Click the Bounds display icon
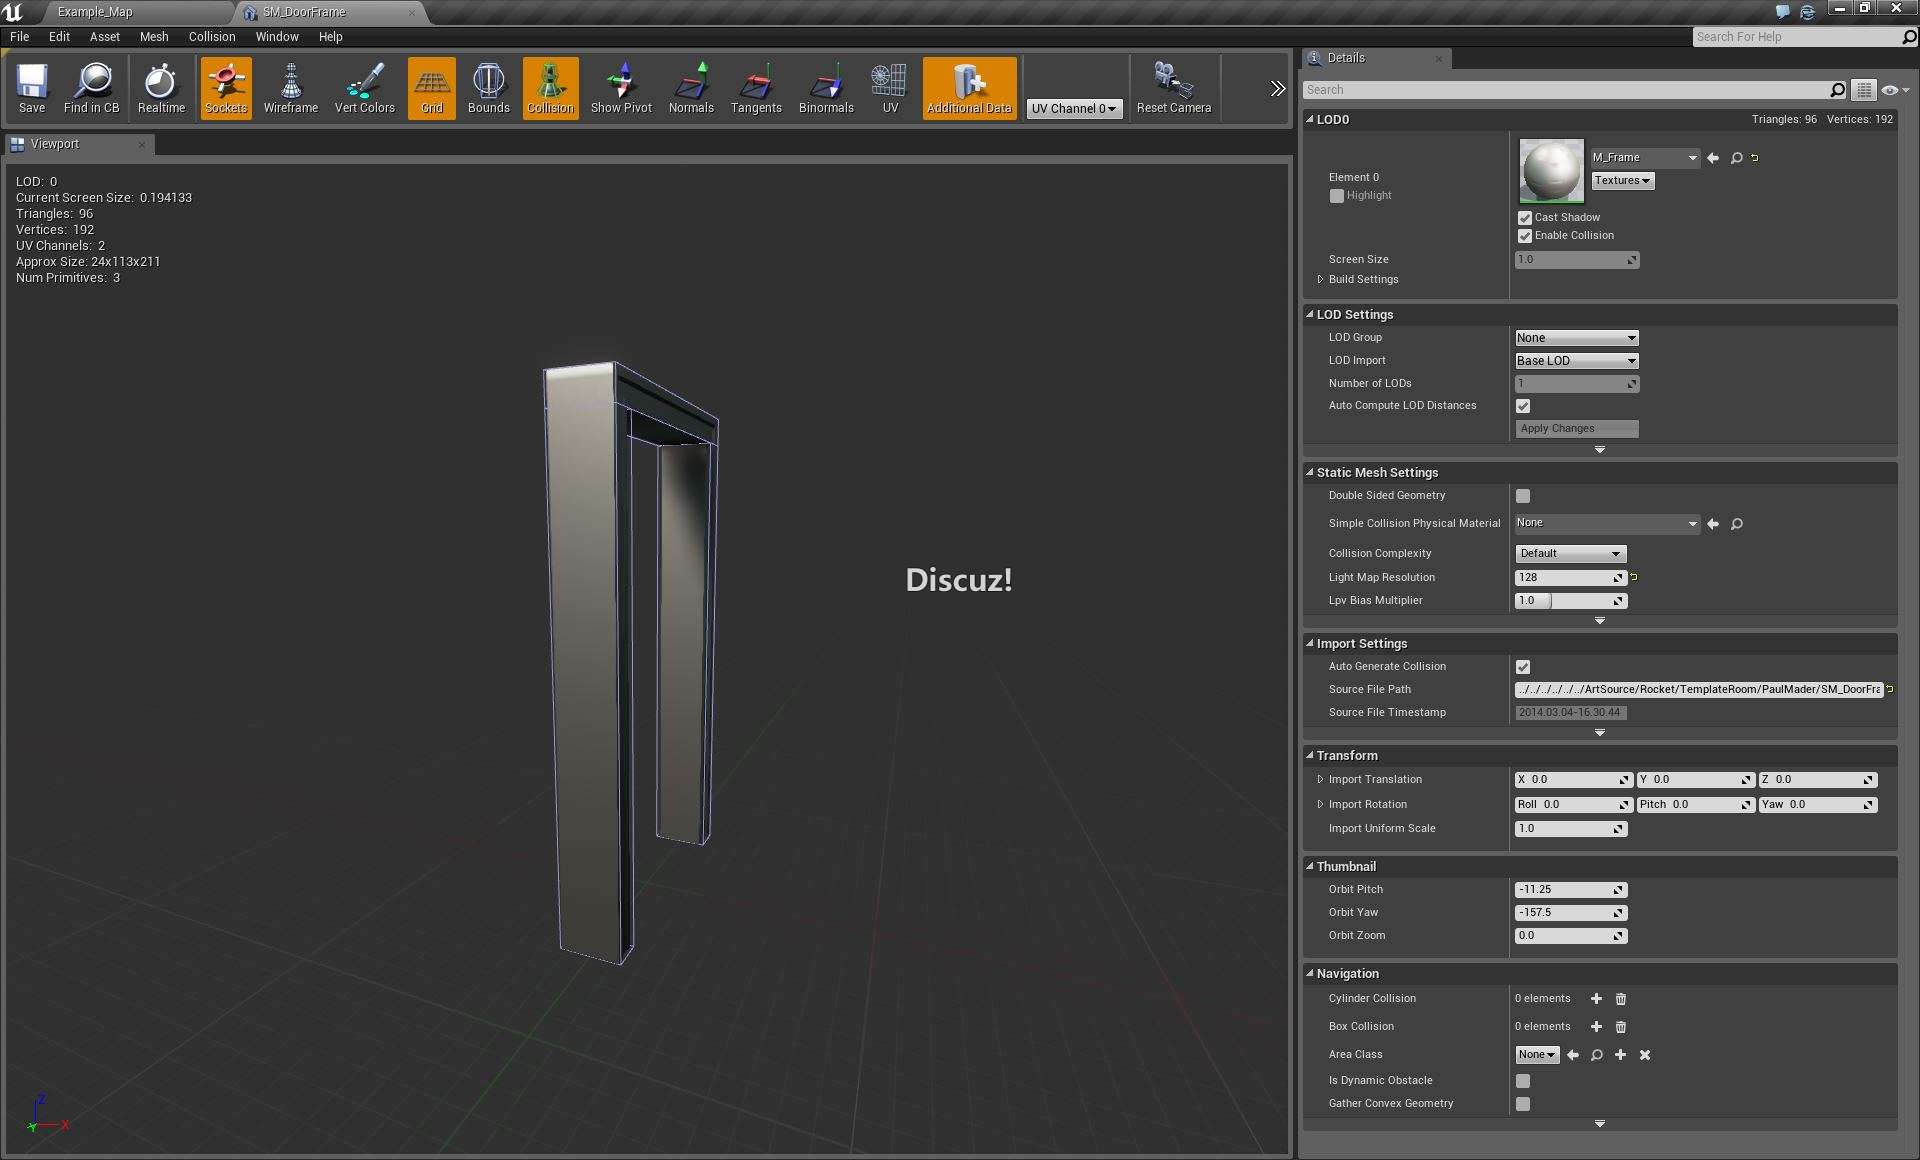This screenshot has width=1920, height=1160. (x=490, y=85)
